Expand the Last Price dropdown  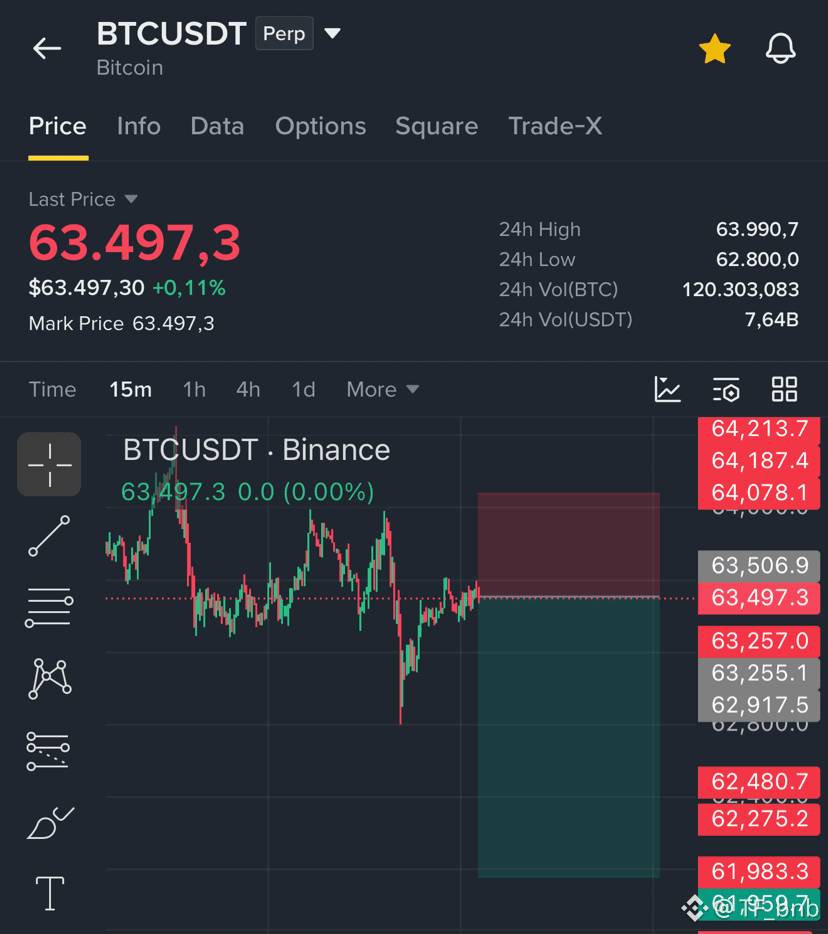[83, 199]
